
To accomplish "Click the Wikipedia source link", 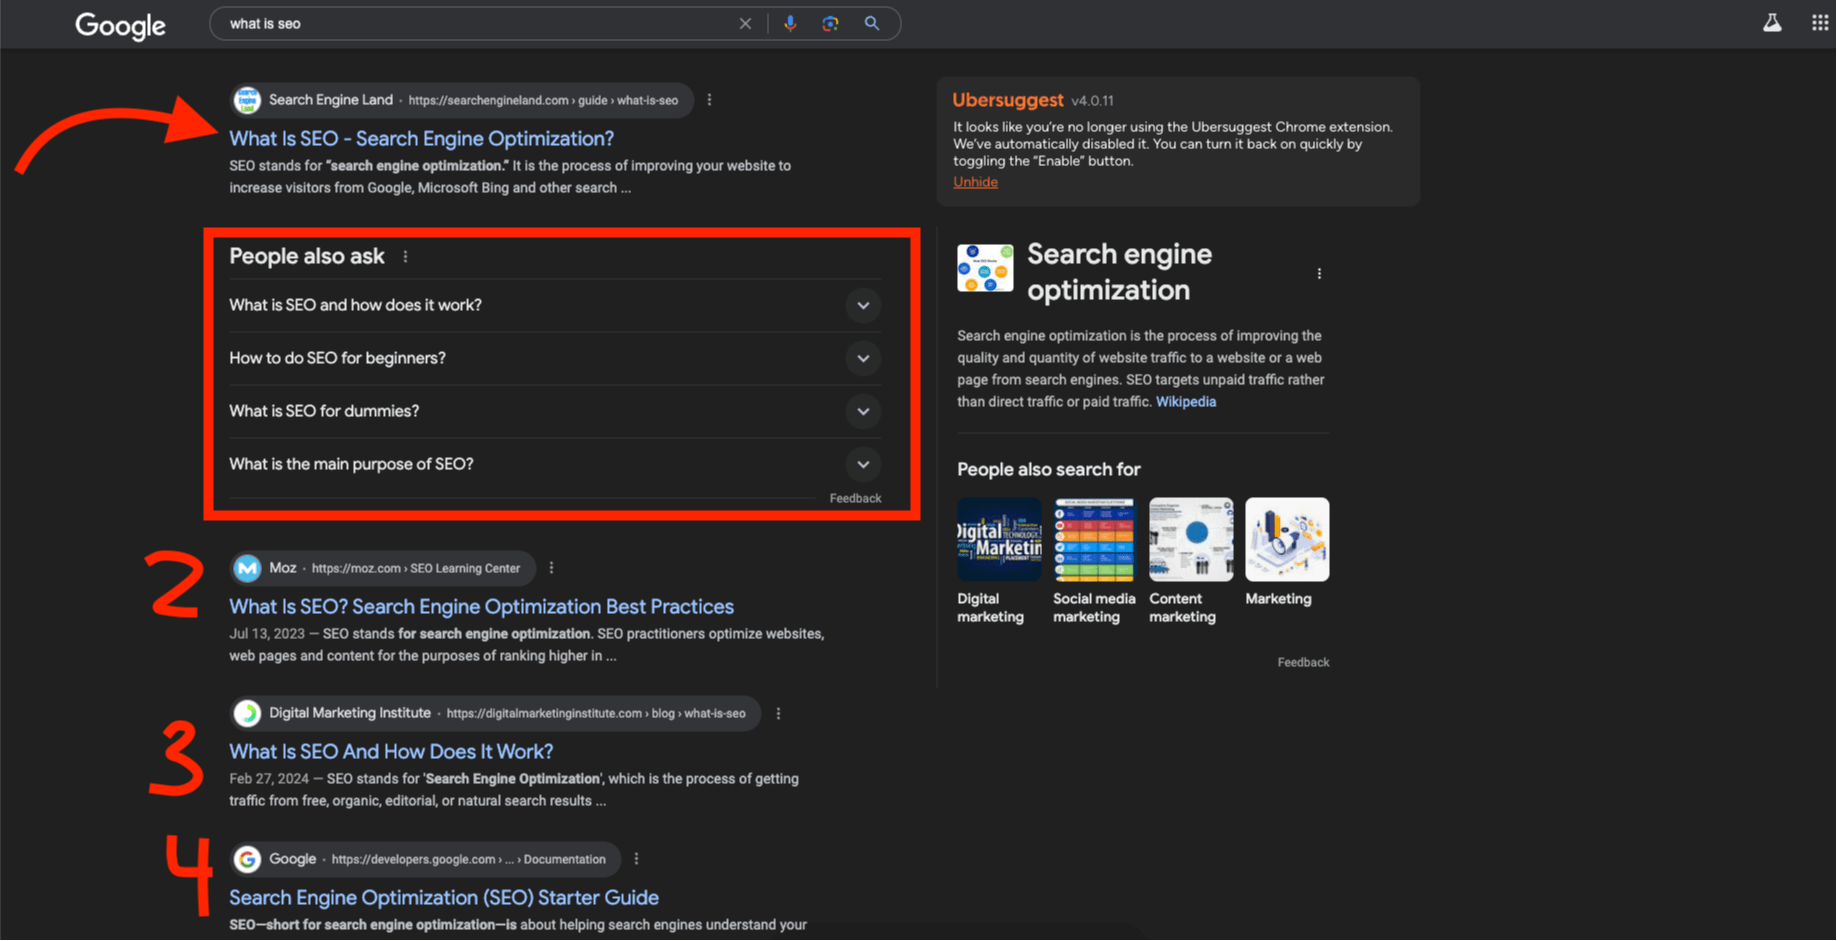I will coord(1186,402).
